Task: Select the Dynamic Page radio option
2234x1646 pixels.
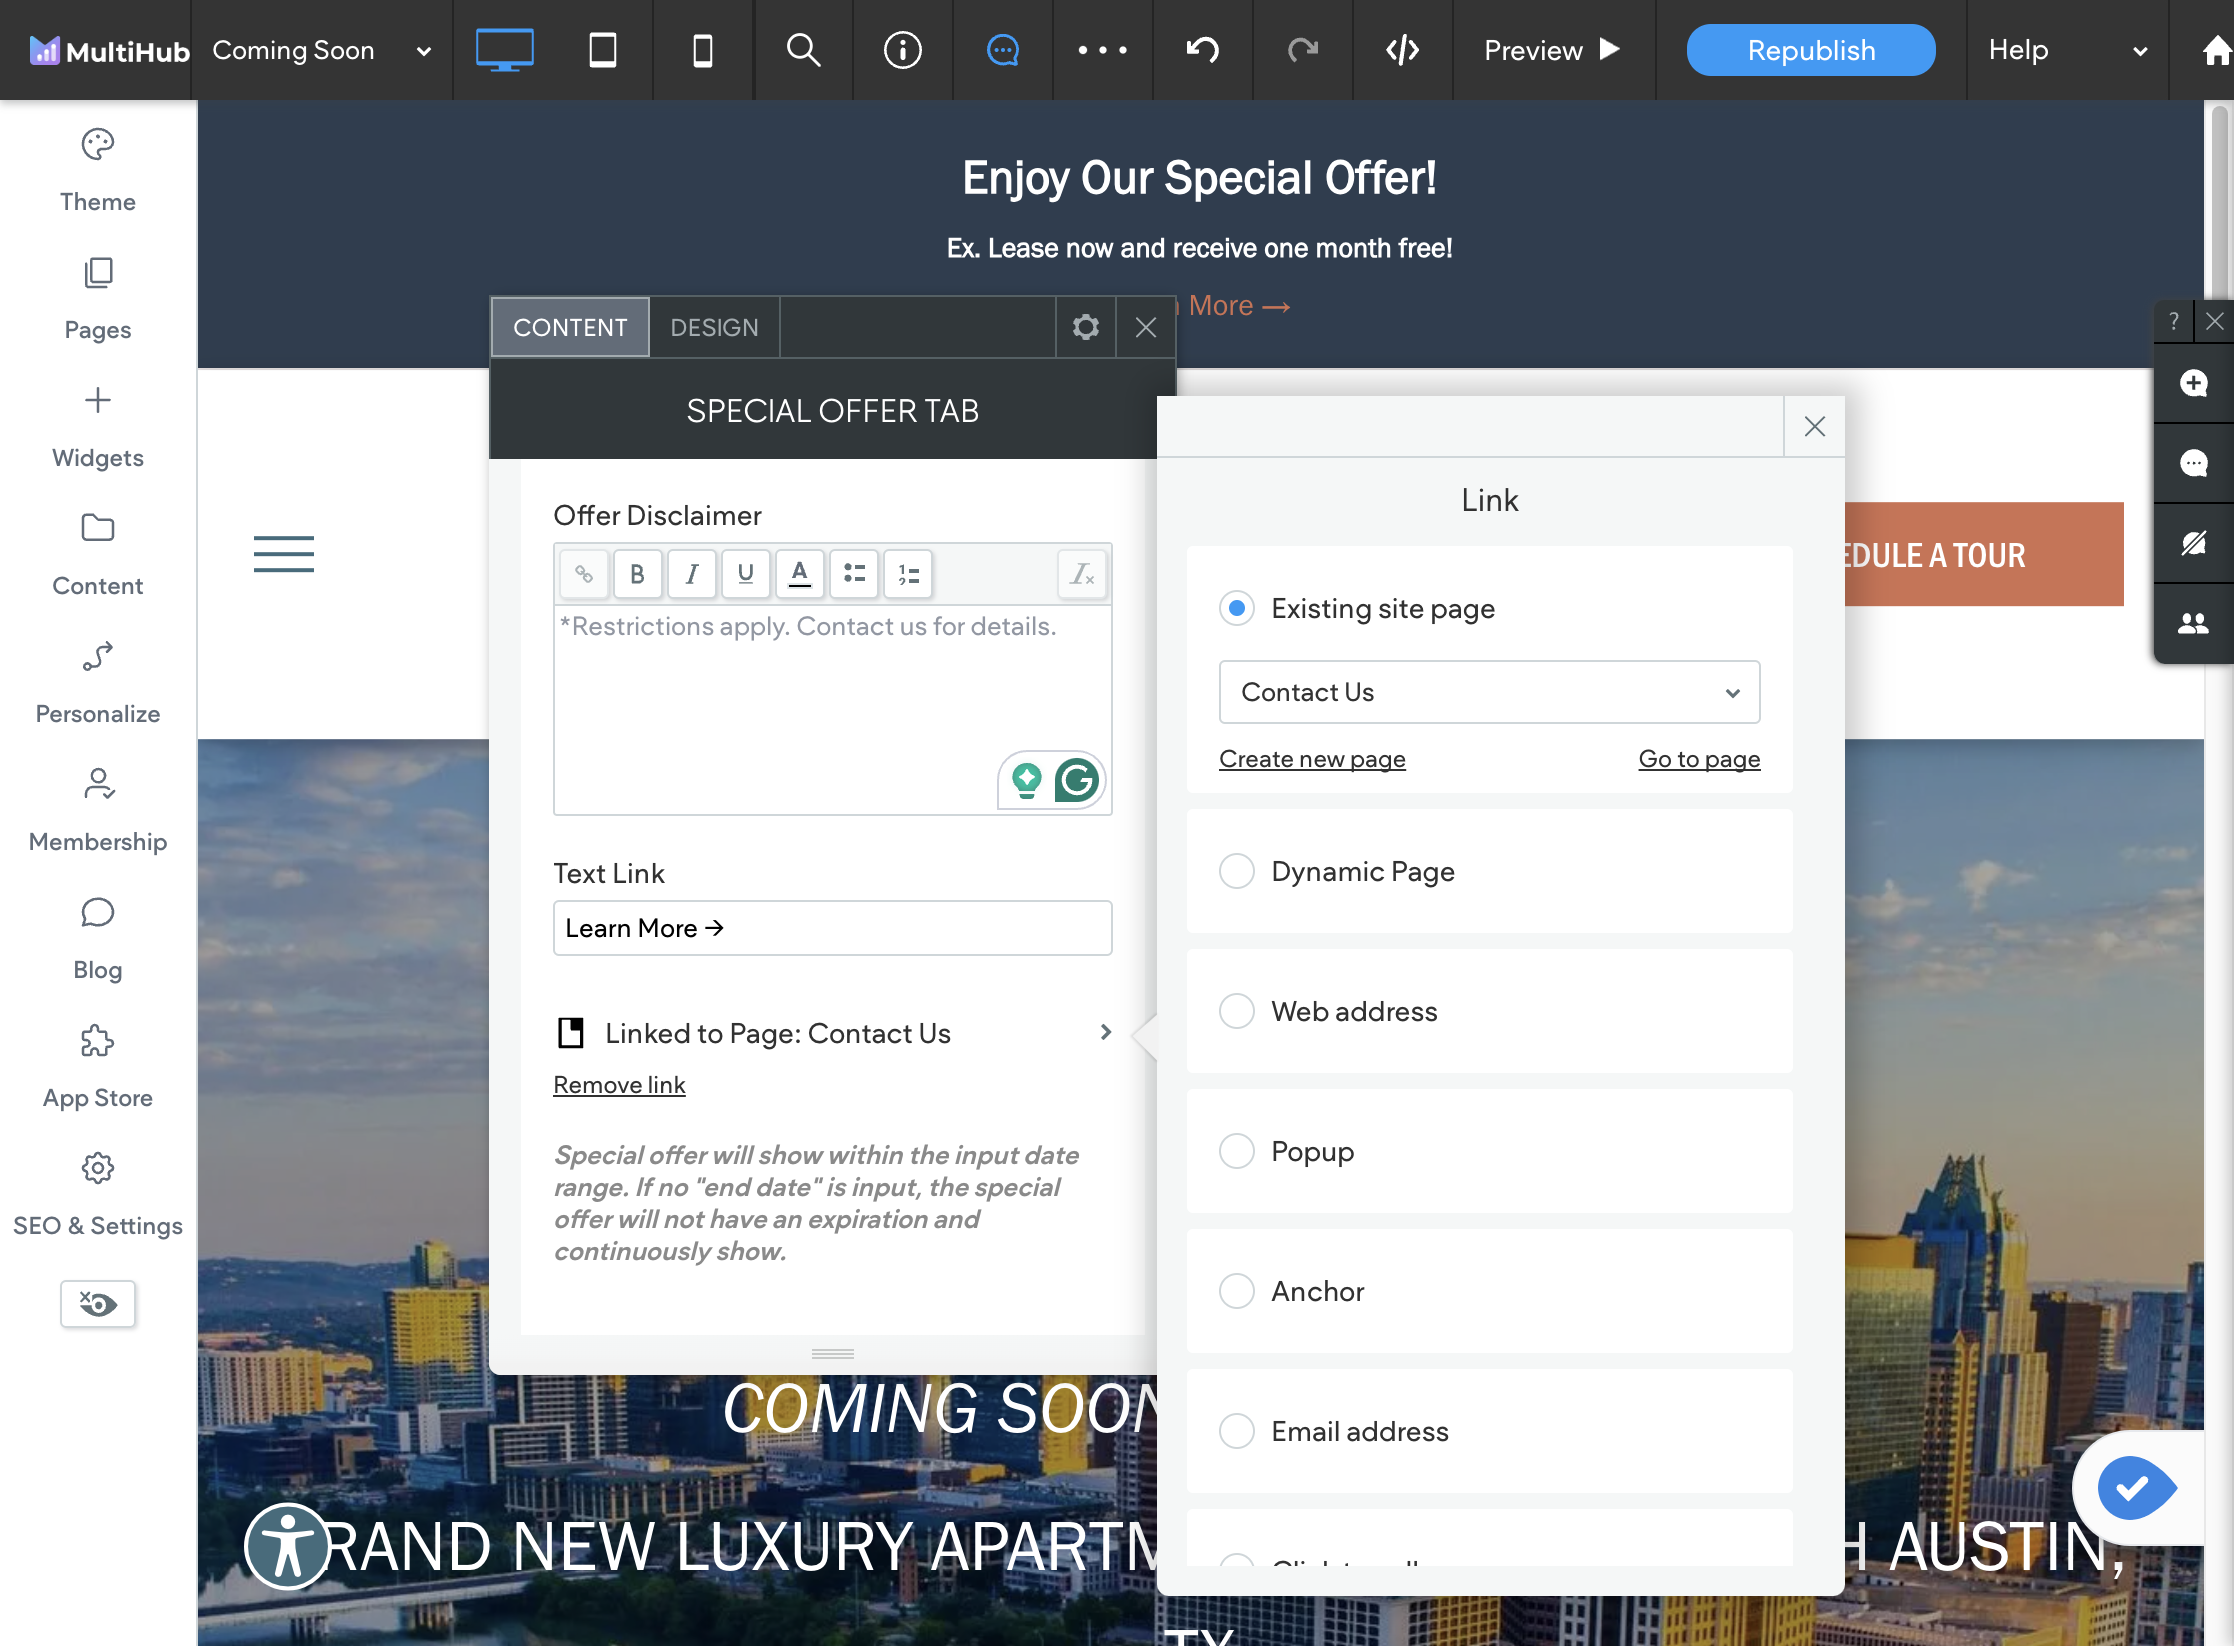Action: [1237, 871]
